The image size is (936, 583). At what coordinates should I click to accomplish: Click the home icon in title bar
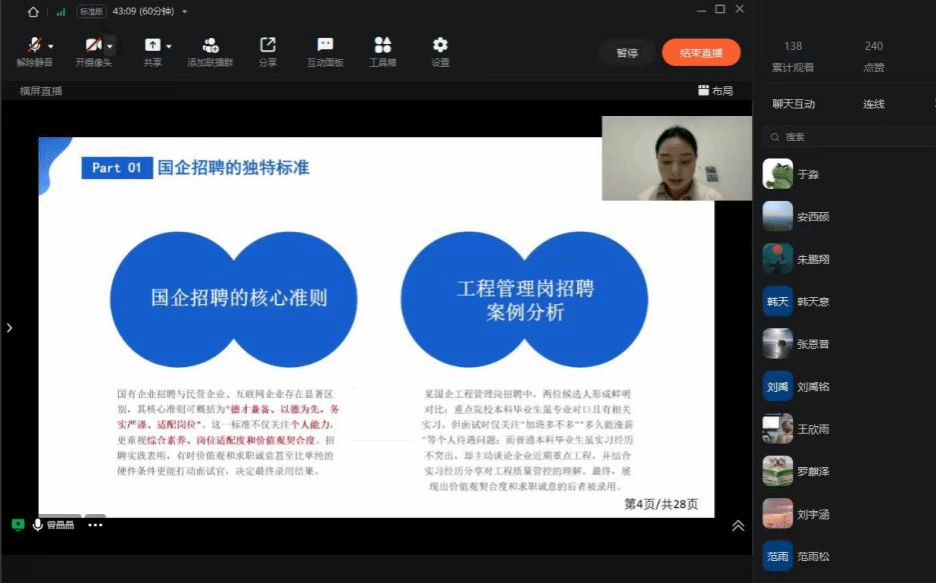(34, 11)
